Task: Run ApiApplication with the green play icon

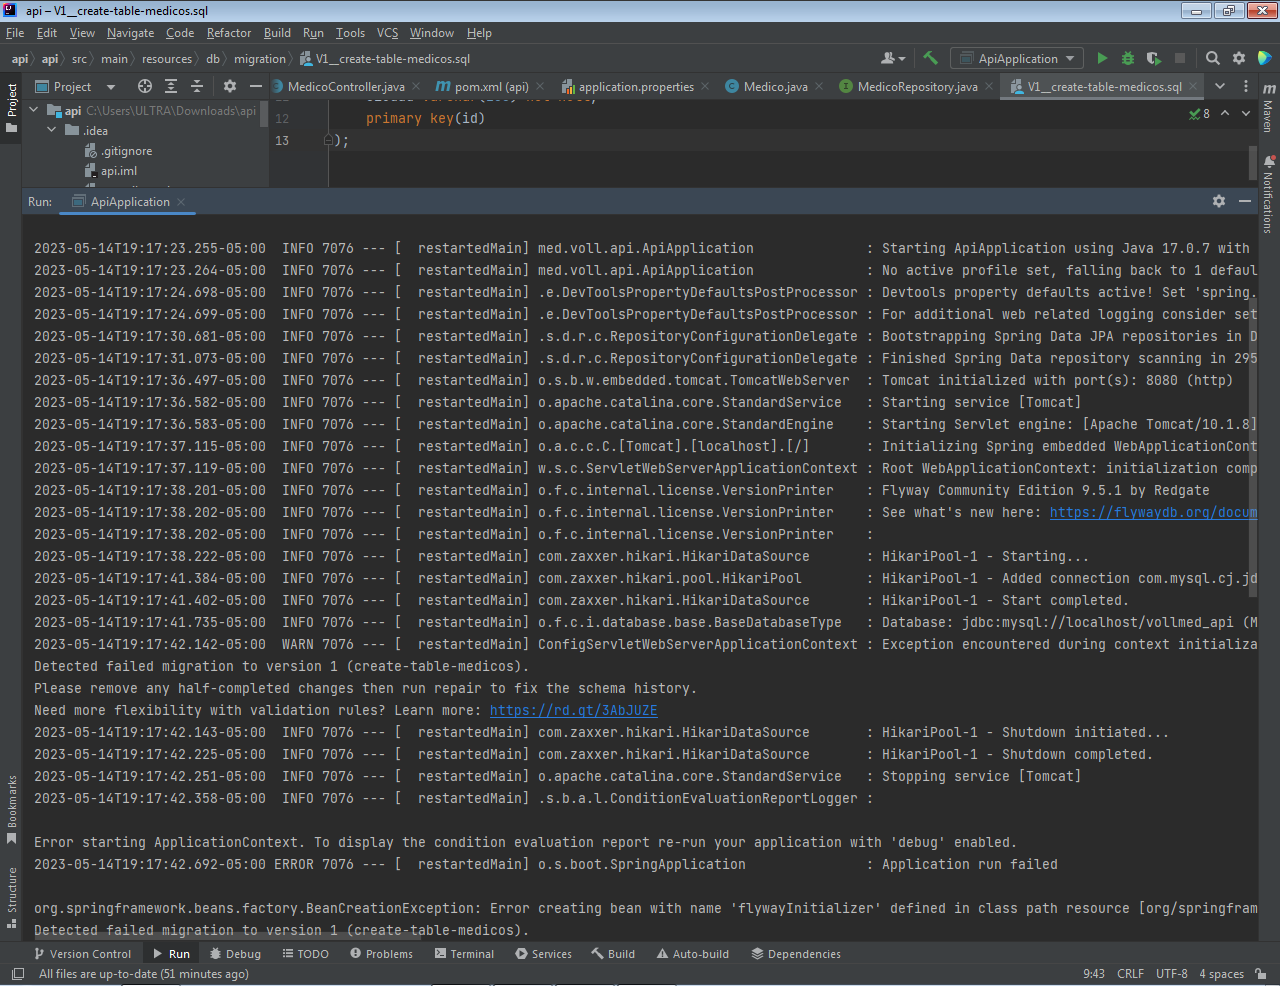Action: [x=1102, y=58]
